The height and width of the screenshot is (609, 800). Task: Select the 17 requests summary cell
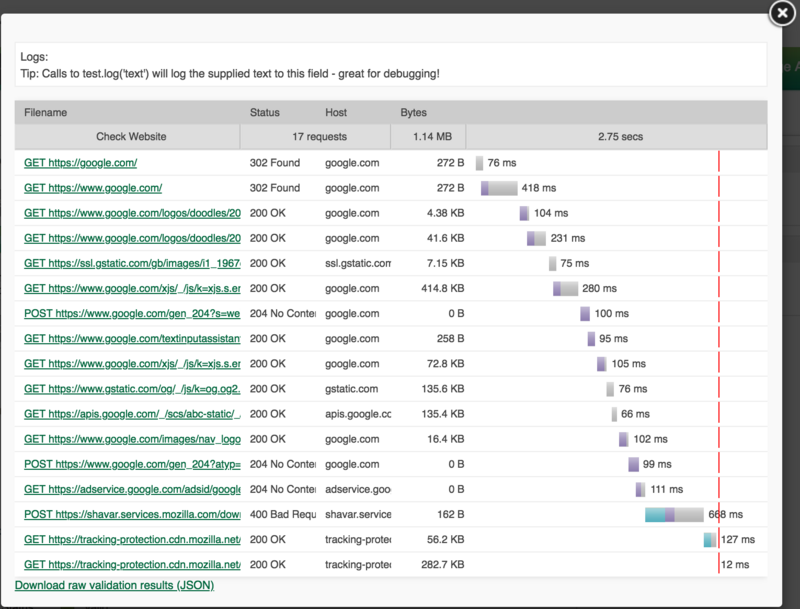click(316, 137)
